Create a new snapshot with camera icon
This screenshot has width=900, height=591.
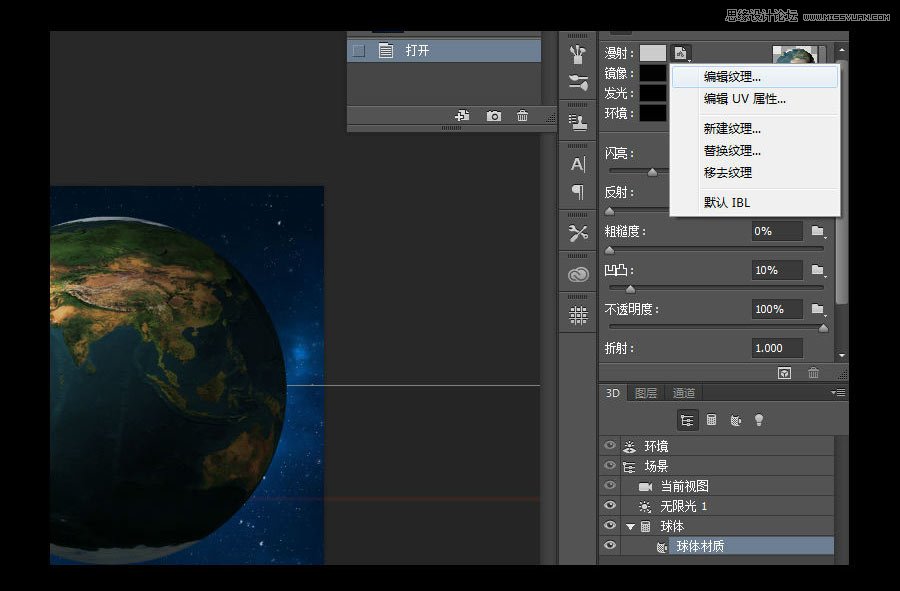(494, 116)
